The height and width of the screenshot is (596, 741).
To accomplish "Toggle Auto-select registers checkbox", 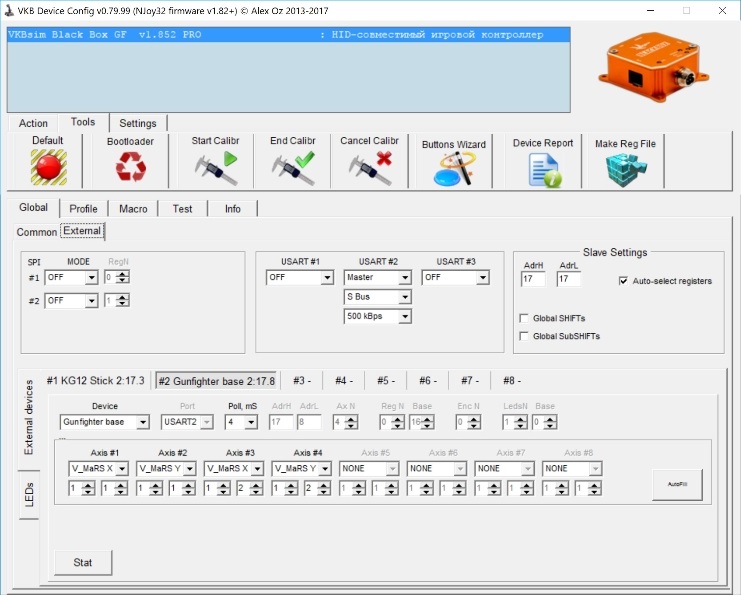I will pos(623,281).
